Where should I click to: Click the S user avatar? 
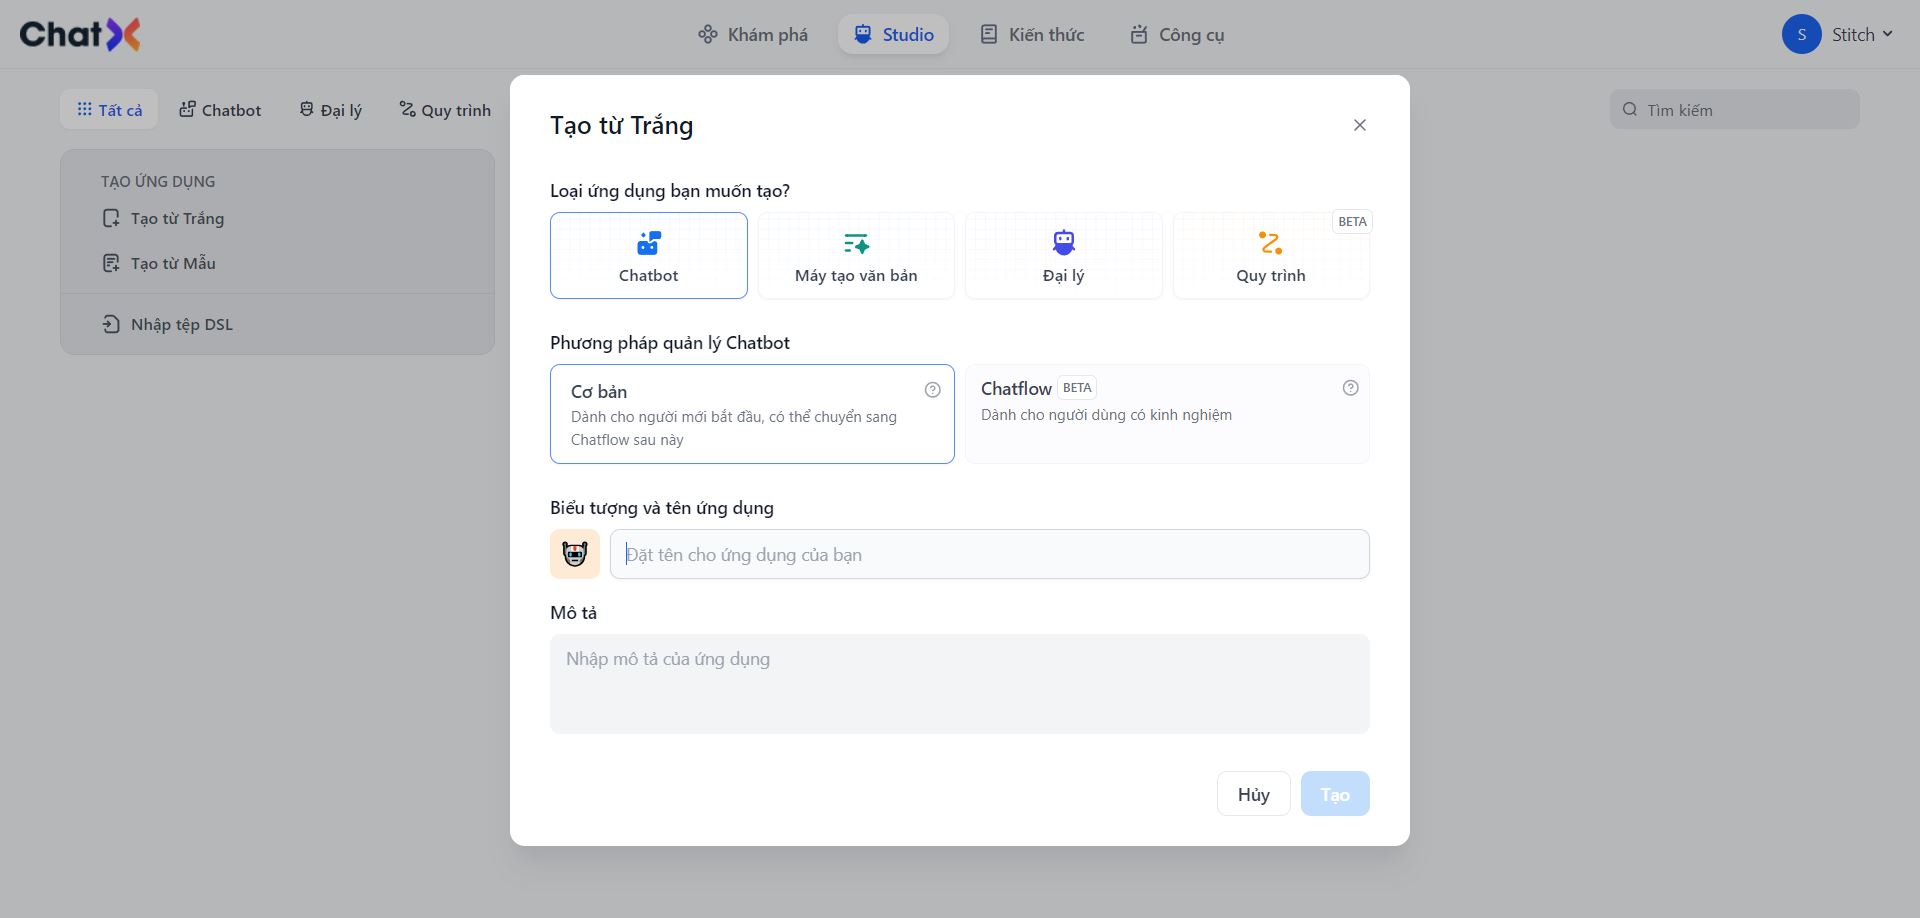1802,34
